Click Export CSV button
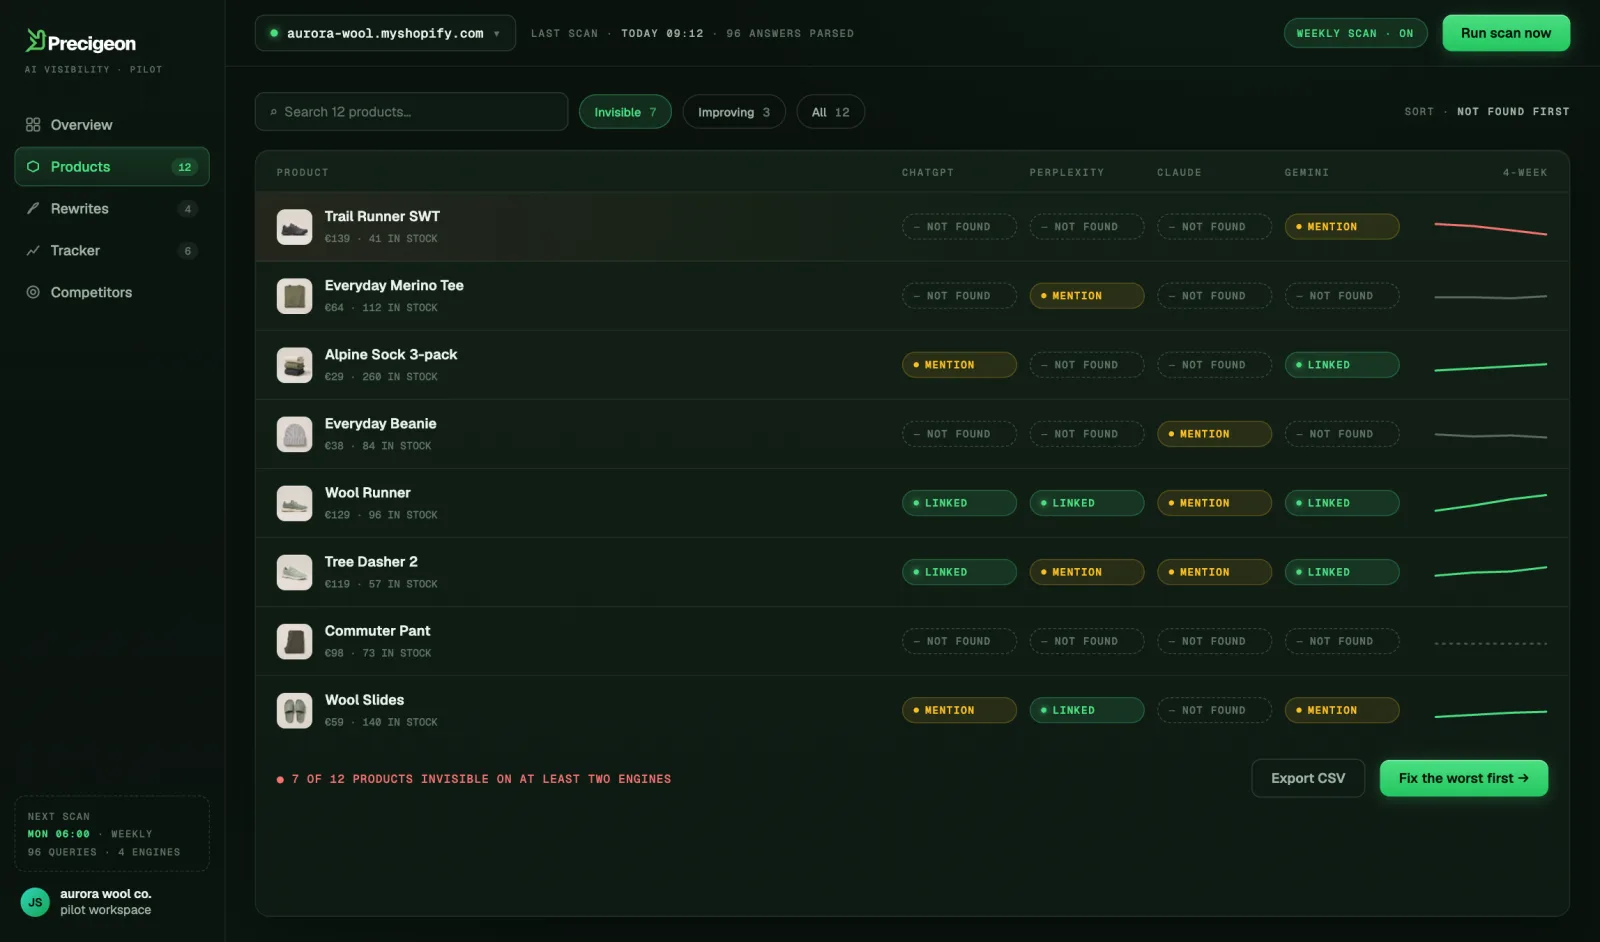Image resolution: width=1600 pixels, height=942 pixels. 1308,778
